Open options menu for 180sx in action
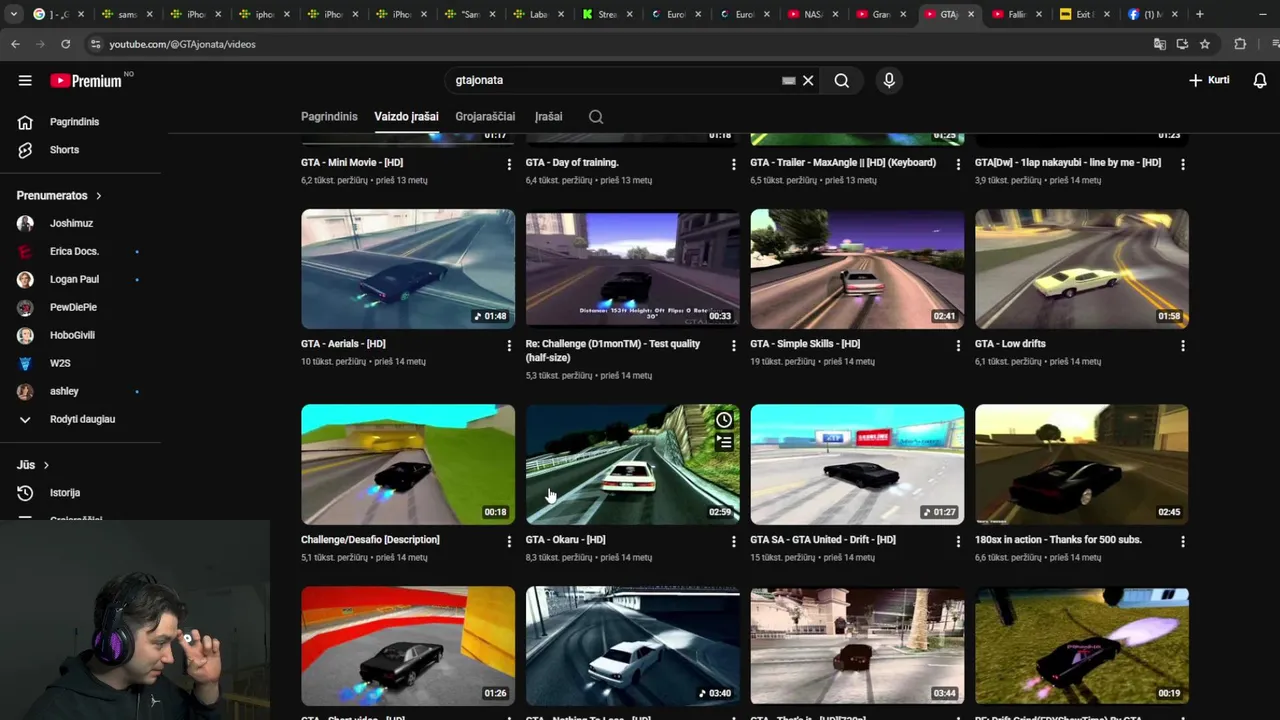The width and height of the screenshot is (1280, 720). coord(1183,541)
